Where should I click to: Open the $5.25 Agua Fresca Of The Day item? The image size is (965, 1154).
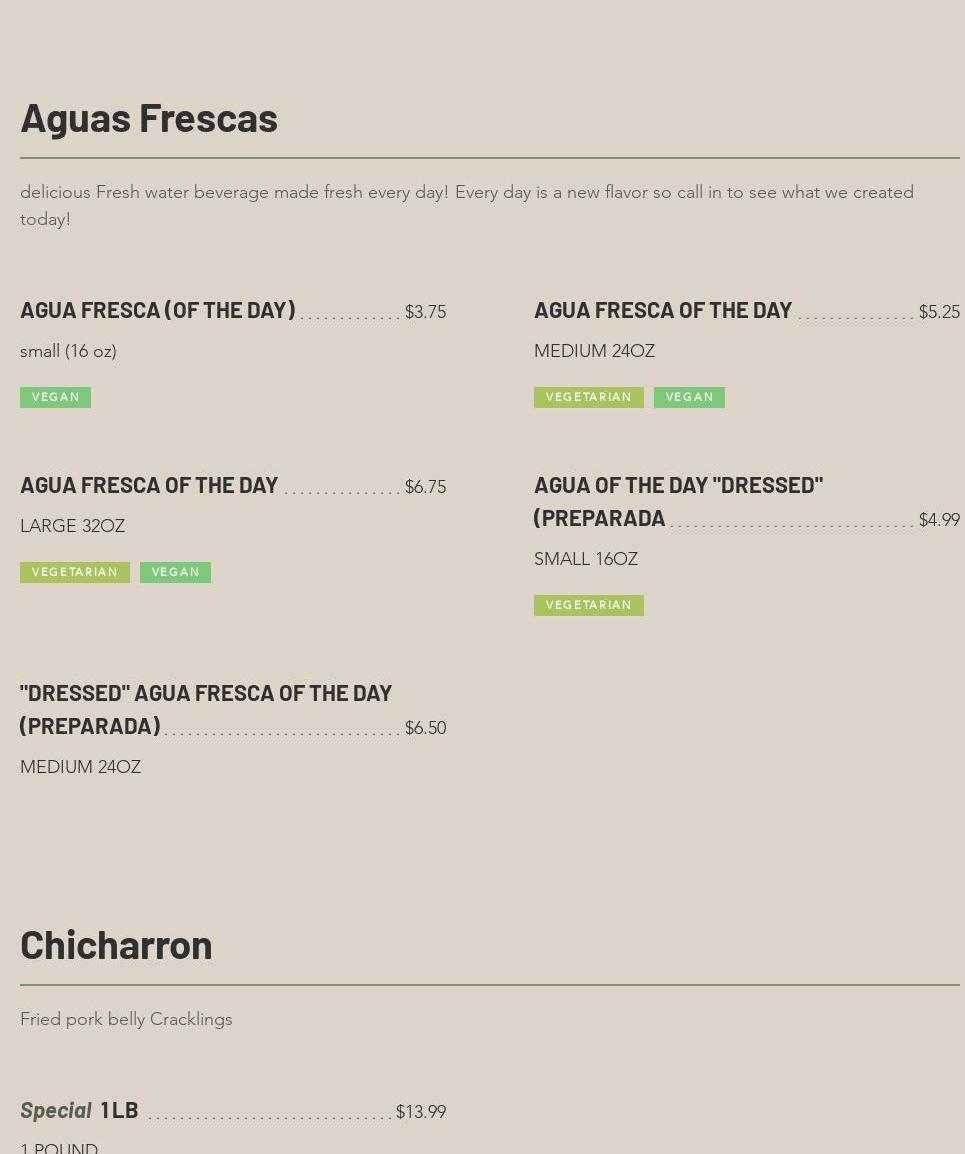[662, 310]
